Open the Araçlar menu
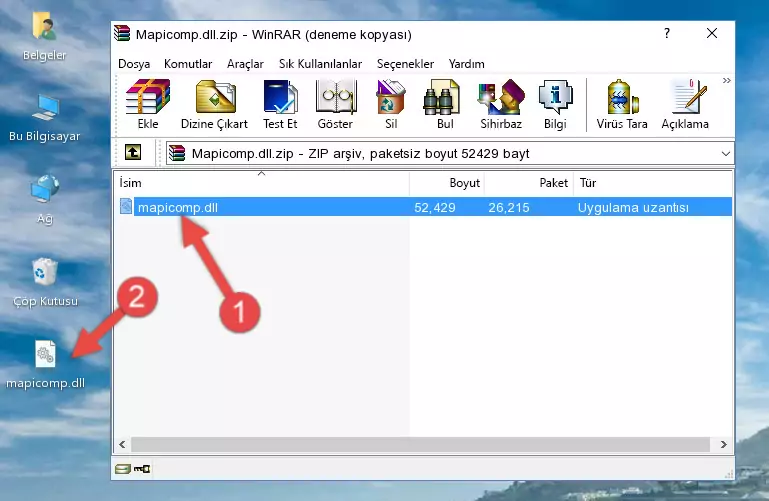 [245, 64]
